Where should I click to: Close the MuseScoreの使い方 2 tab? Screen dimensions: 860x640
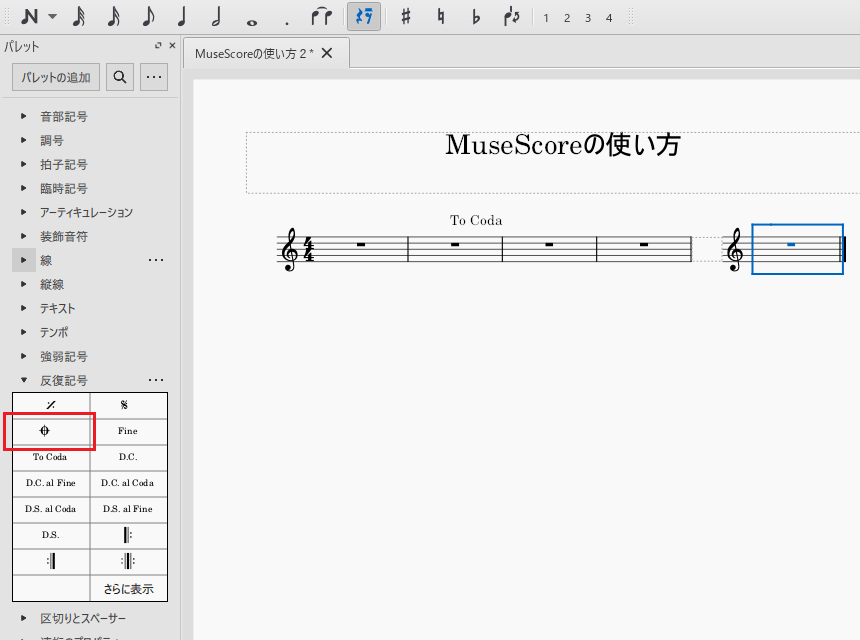tap(327, 53)
